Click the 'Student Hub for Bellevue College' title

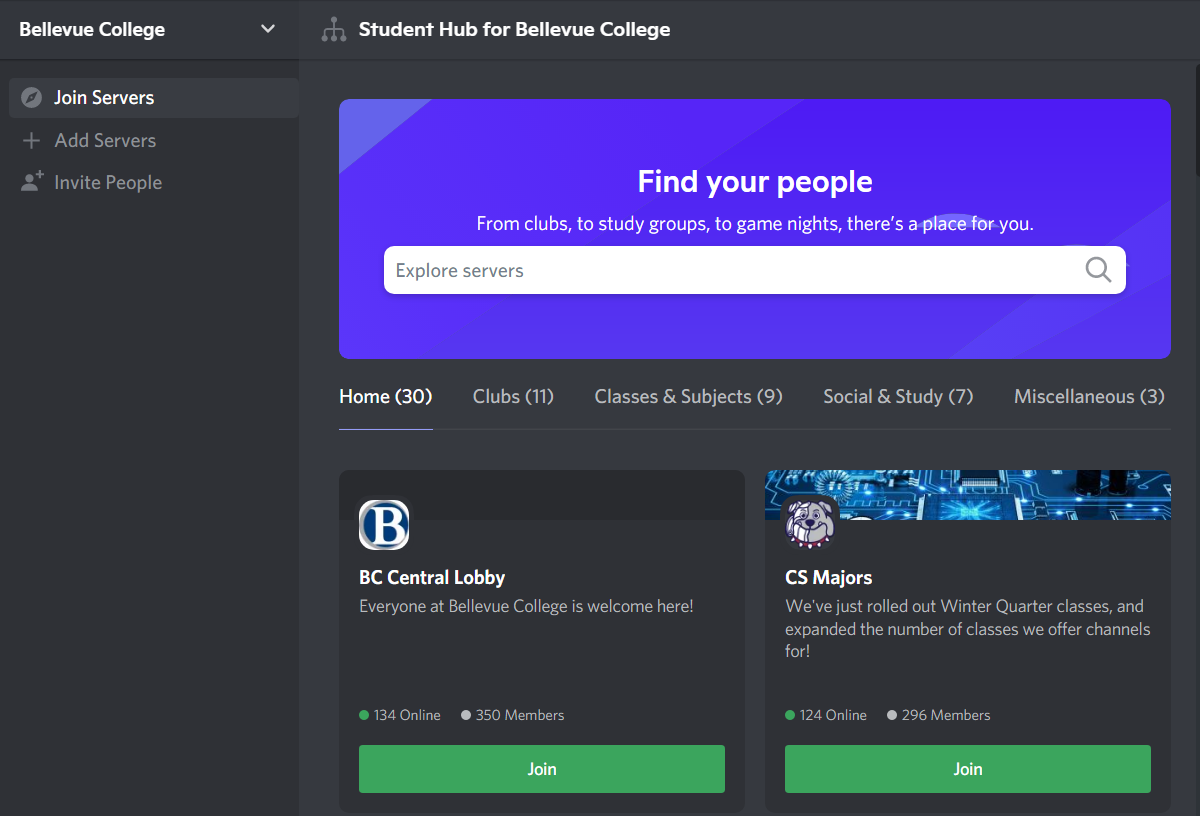pos(515,30)
